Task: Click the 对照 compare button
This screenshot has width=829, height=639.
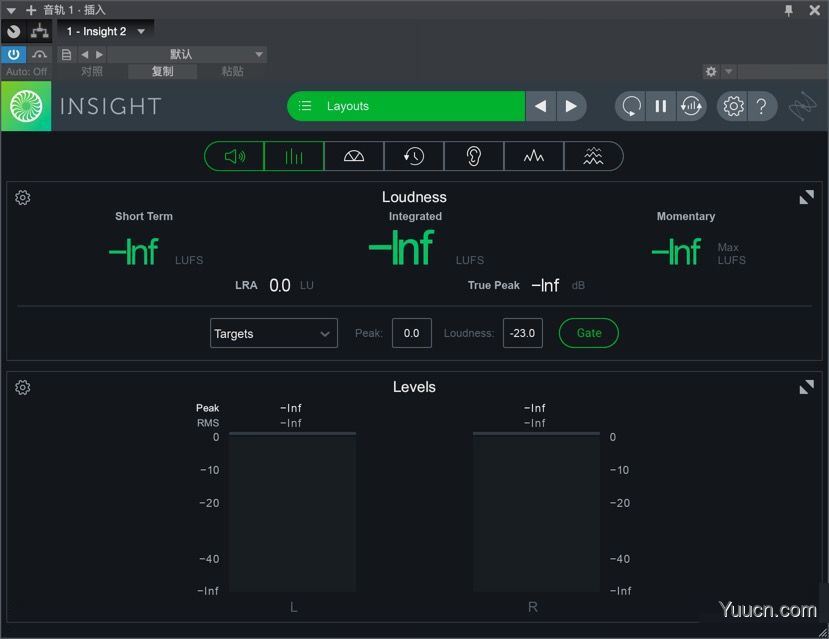Action: 92,71
